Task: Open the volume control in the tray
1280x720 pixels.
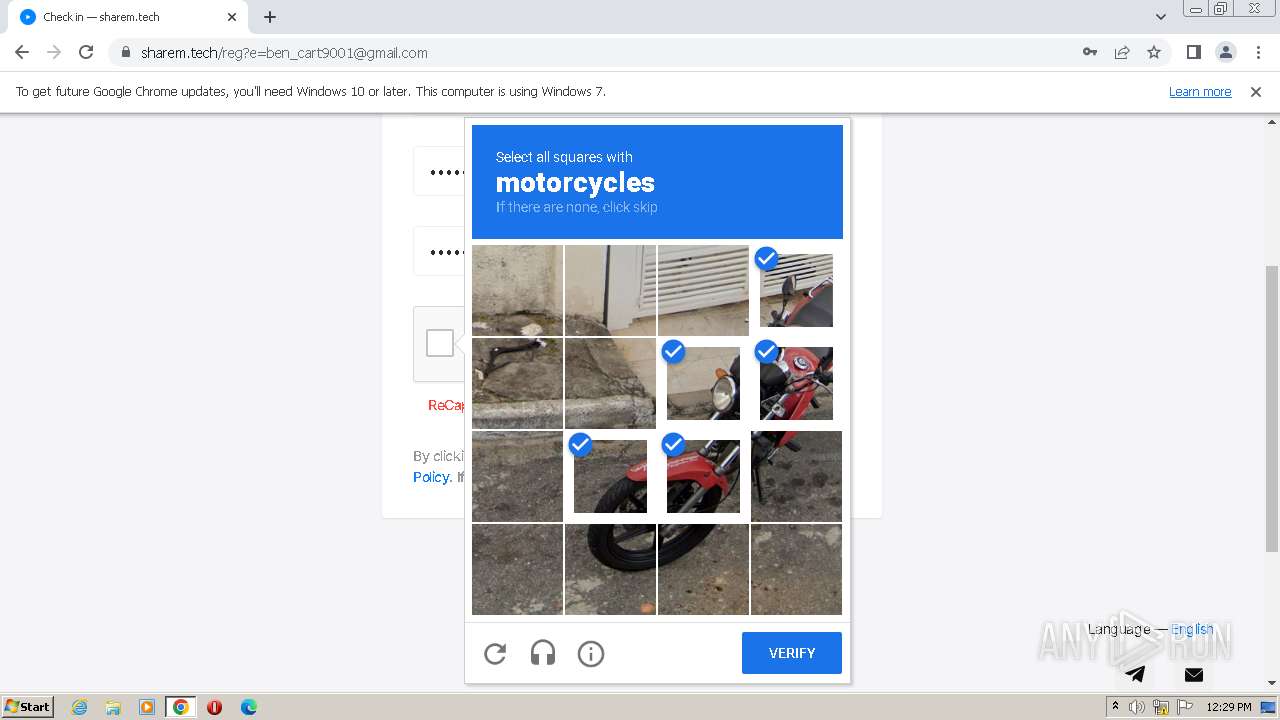Action: (x=1137, y=707)
